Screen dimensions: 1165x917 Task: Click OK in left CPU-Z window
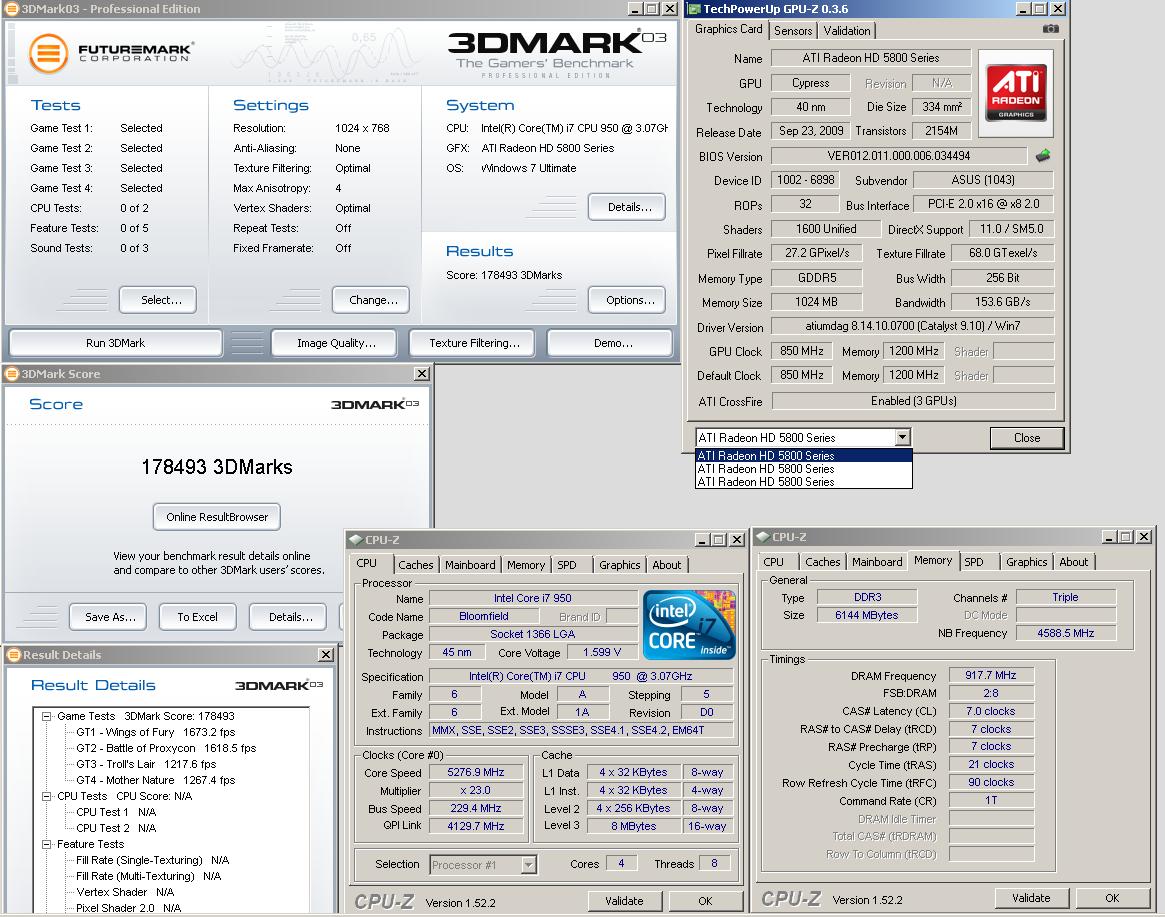(x=705, y=901)
